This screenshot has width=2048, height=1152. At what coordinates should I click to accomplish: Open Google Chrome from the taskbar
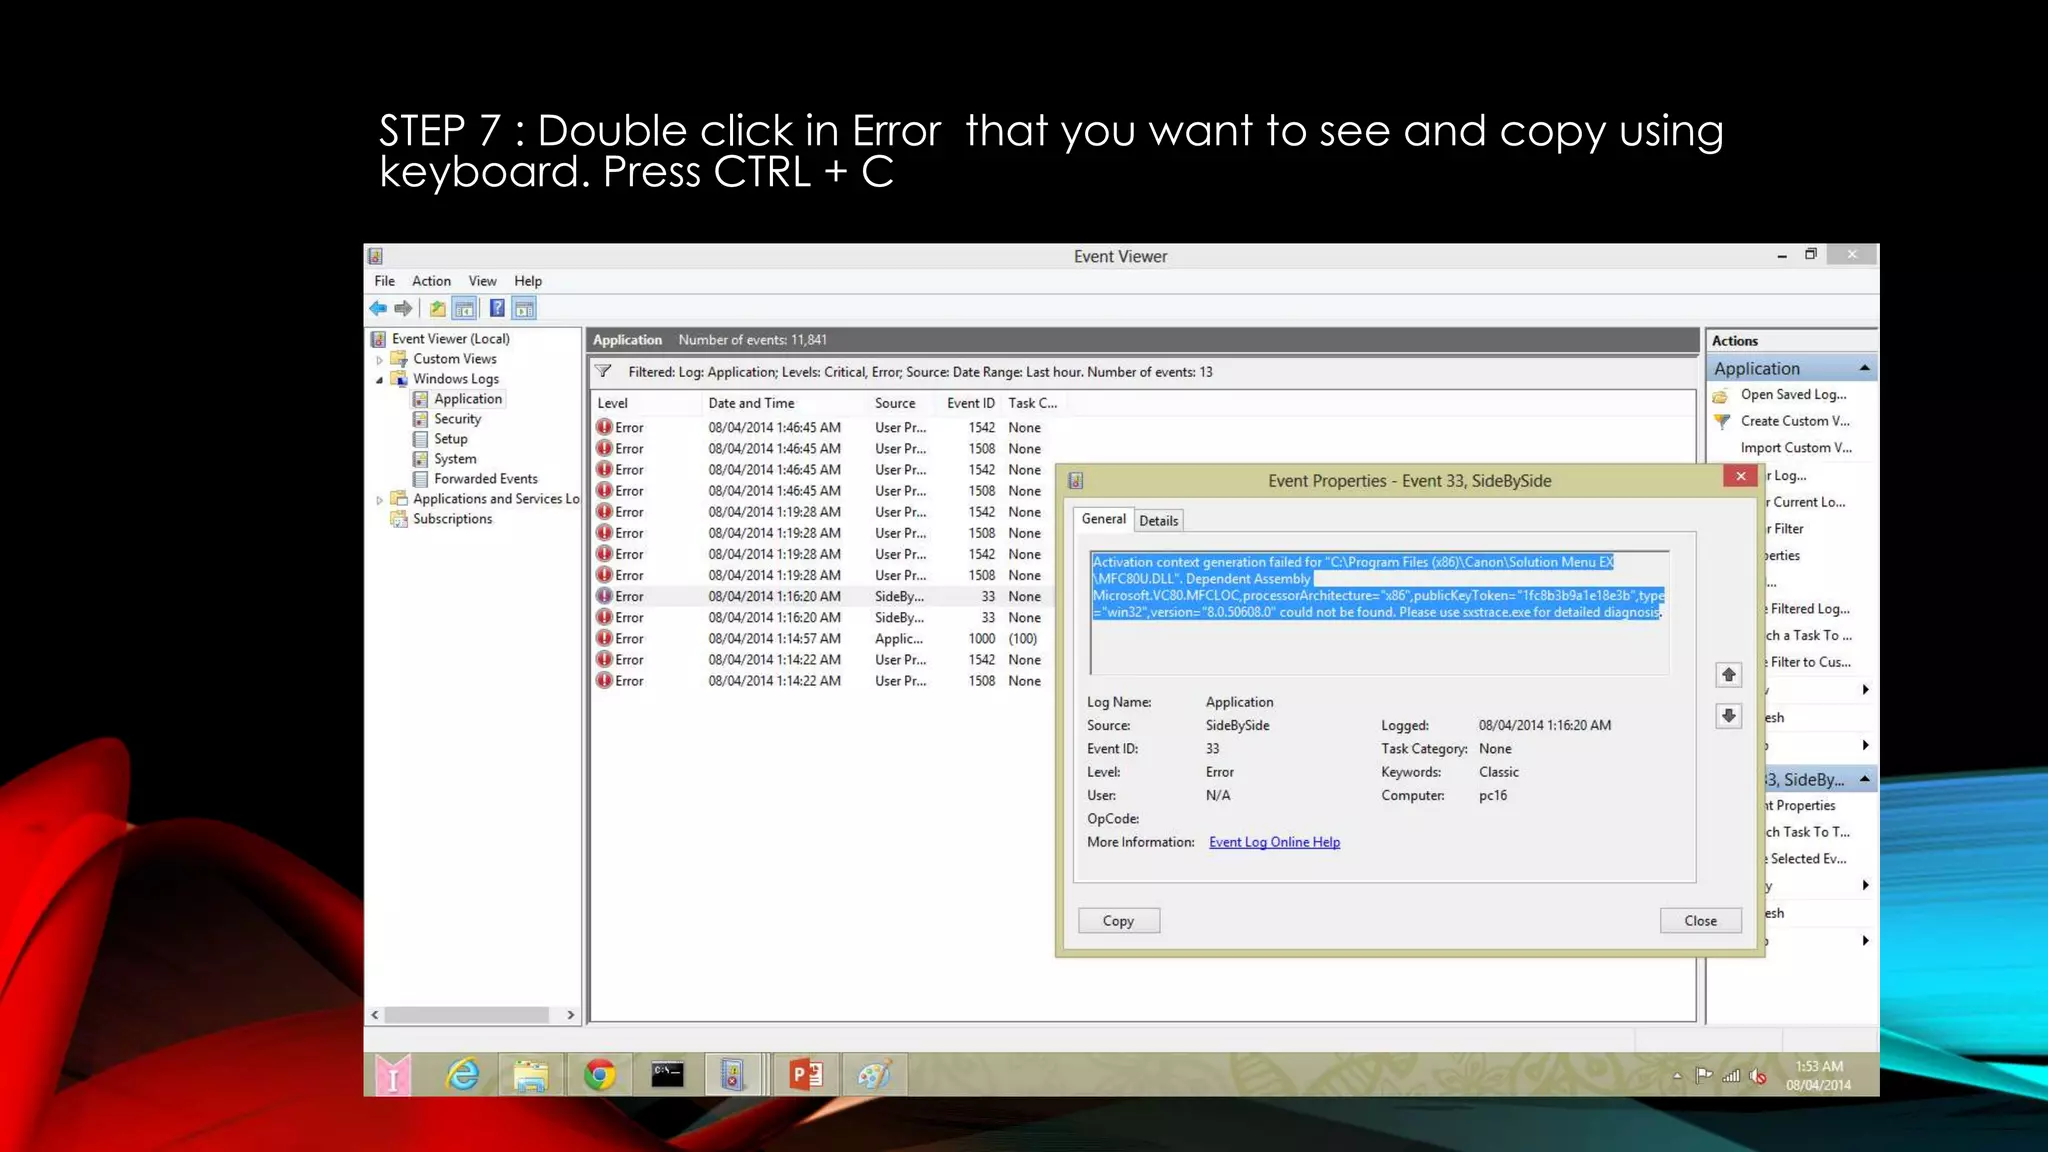pyautogui.click(x=599, y=1075)
